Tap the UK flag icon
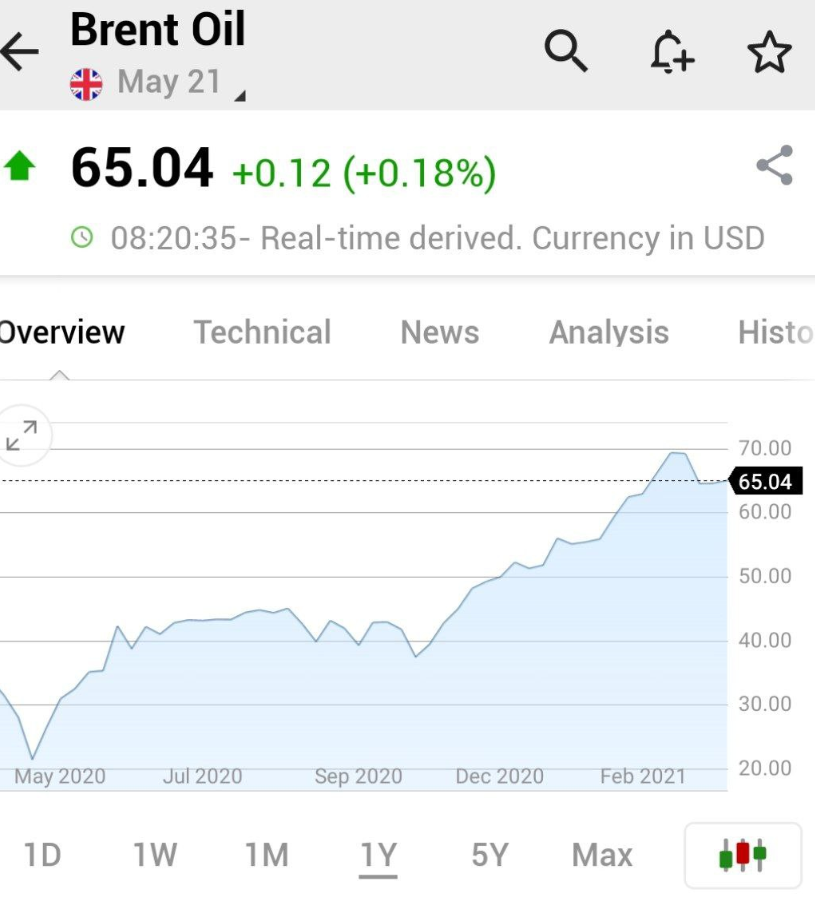 (x=86, y=84)
